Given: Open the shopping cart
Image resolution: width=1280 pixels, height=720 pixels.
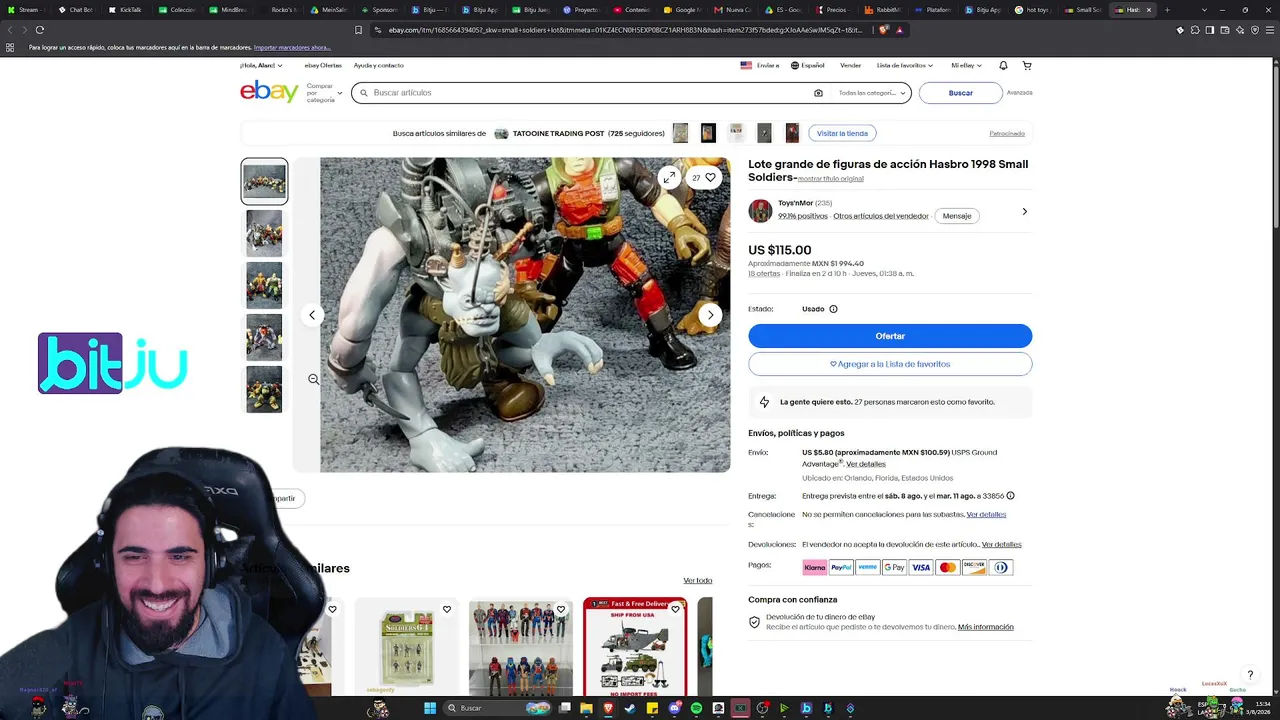Looking at the screenshot, I should tap(1027, 65).
